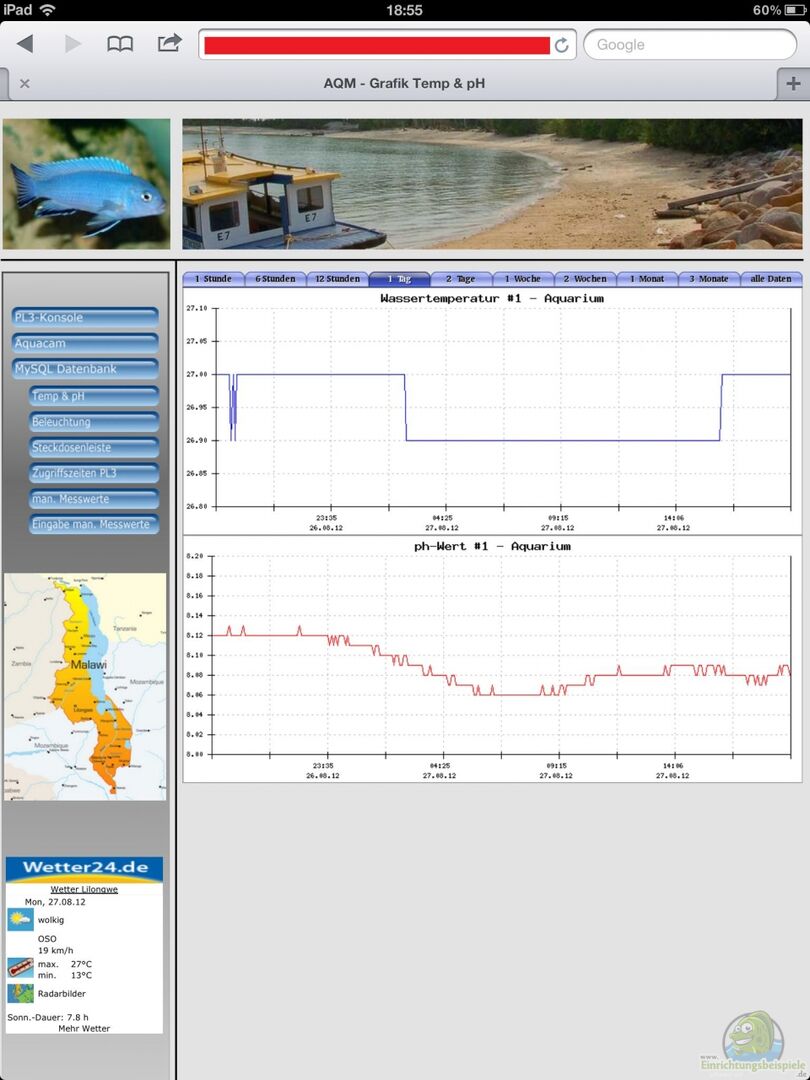The image size is (810, 1080).
Task: Click the Mehr Wetter link
Action: (84, 1028)
